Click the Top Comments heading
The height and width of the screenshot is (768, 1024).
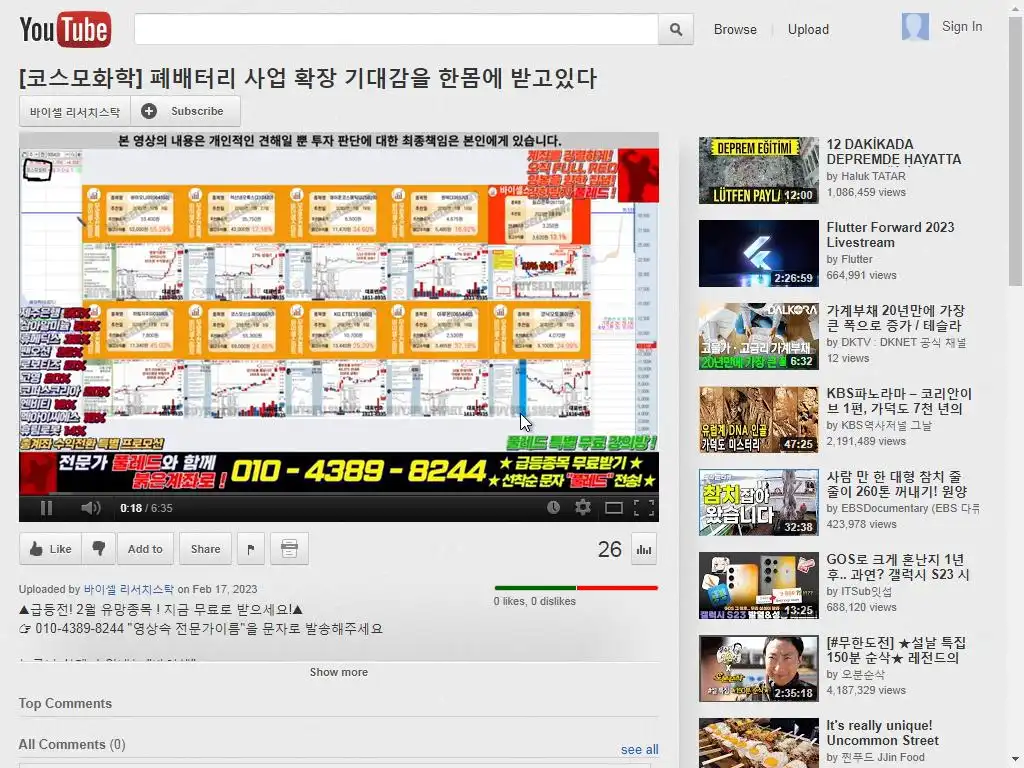coord(65,703)
